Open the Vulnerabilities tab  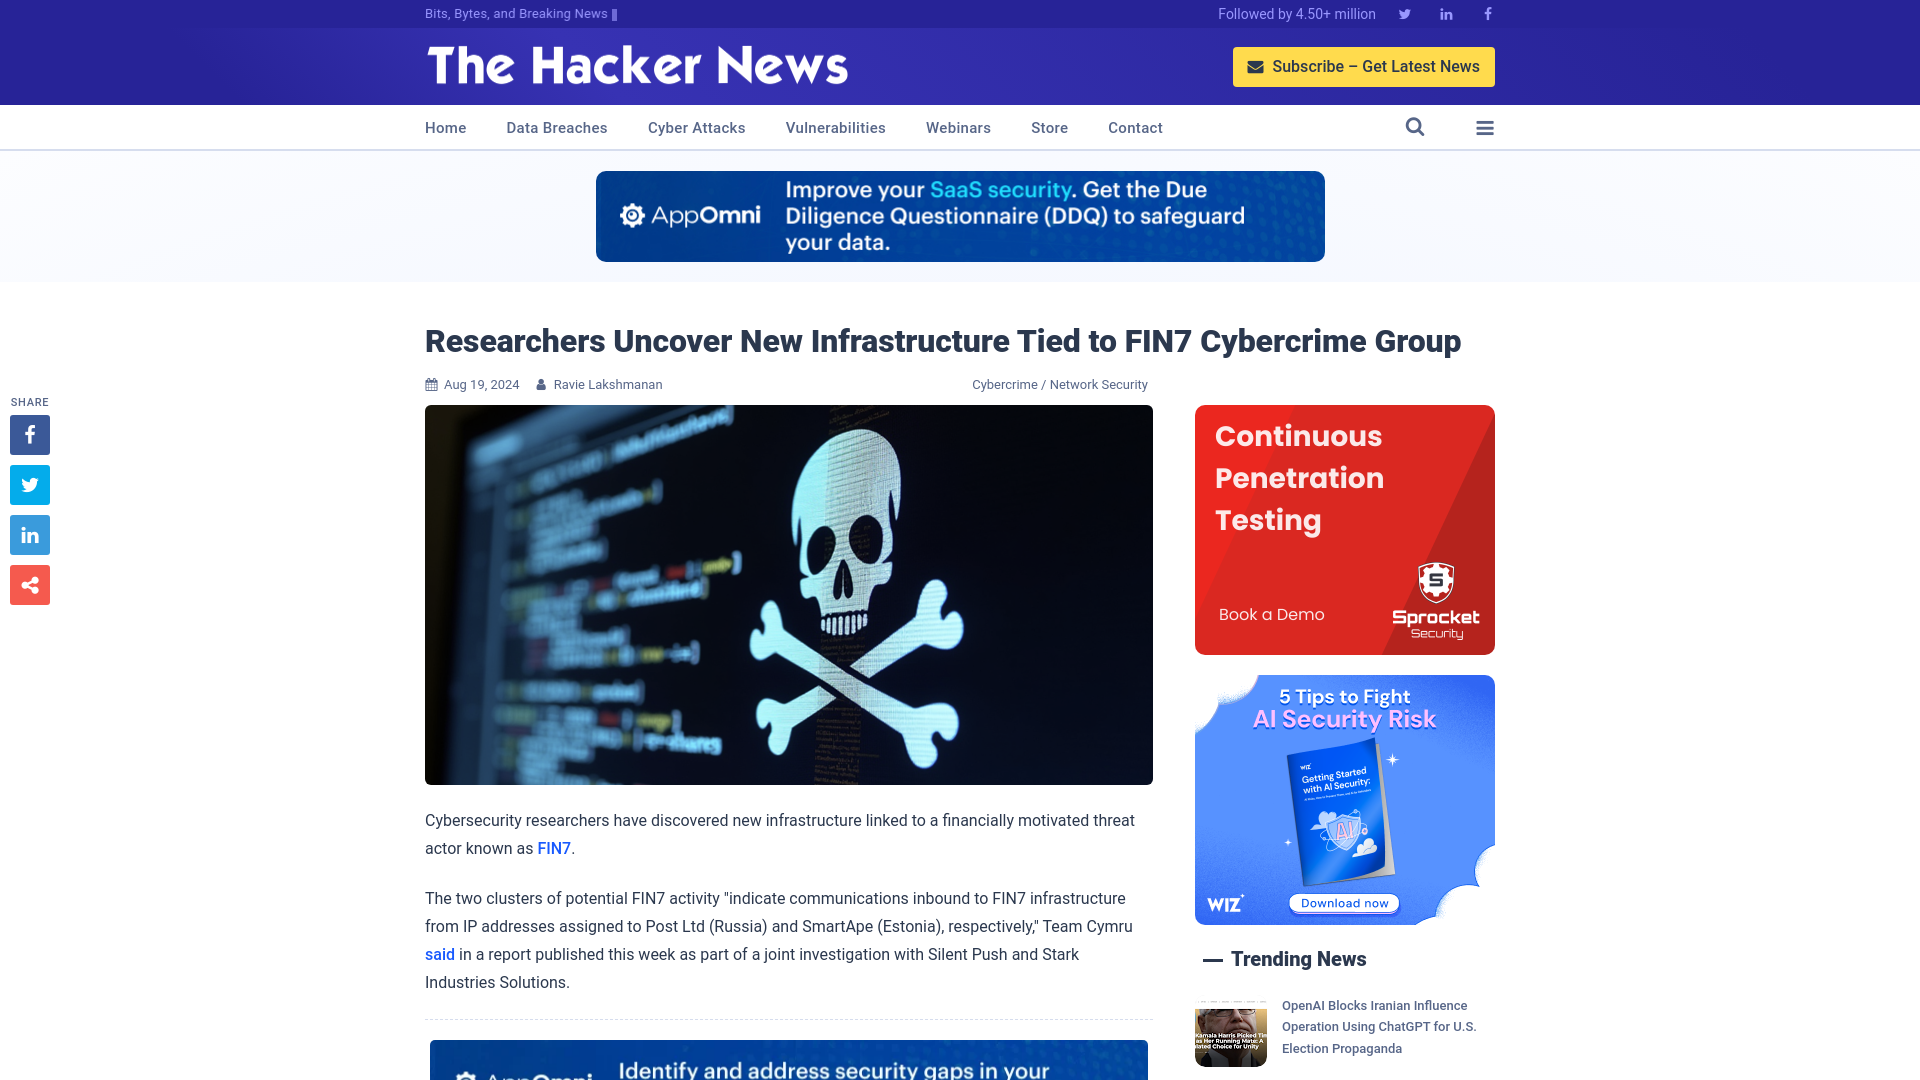point(835,127)
